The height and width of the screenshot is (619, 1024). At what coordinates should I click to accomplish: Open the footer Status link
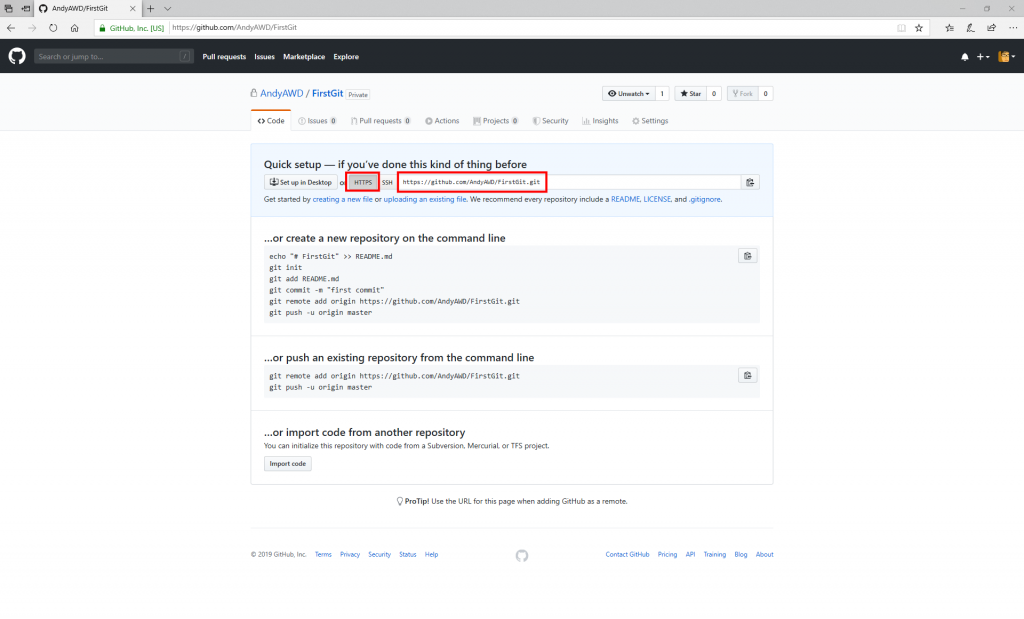pos(408,554)
